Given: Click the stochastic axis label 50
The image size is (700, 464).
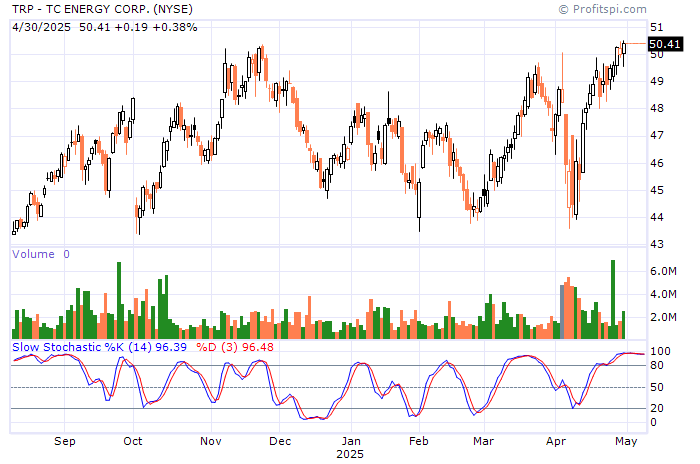Looking at the screenshot, I should 656,387.
